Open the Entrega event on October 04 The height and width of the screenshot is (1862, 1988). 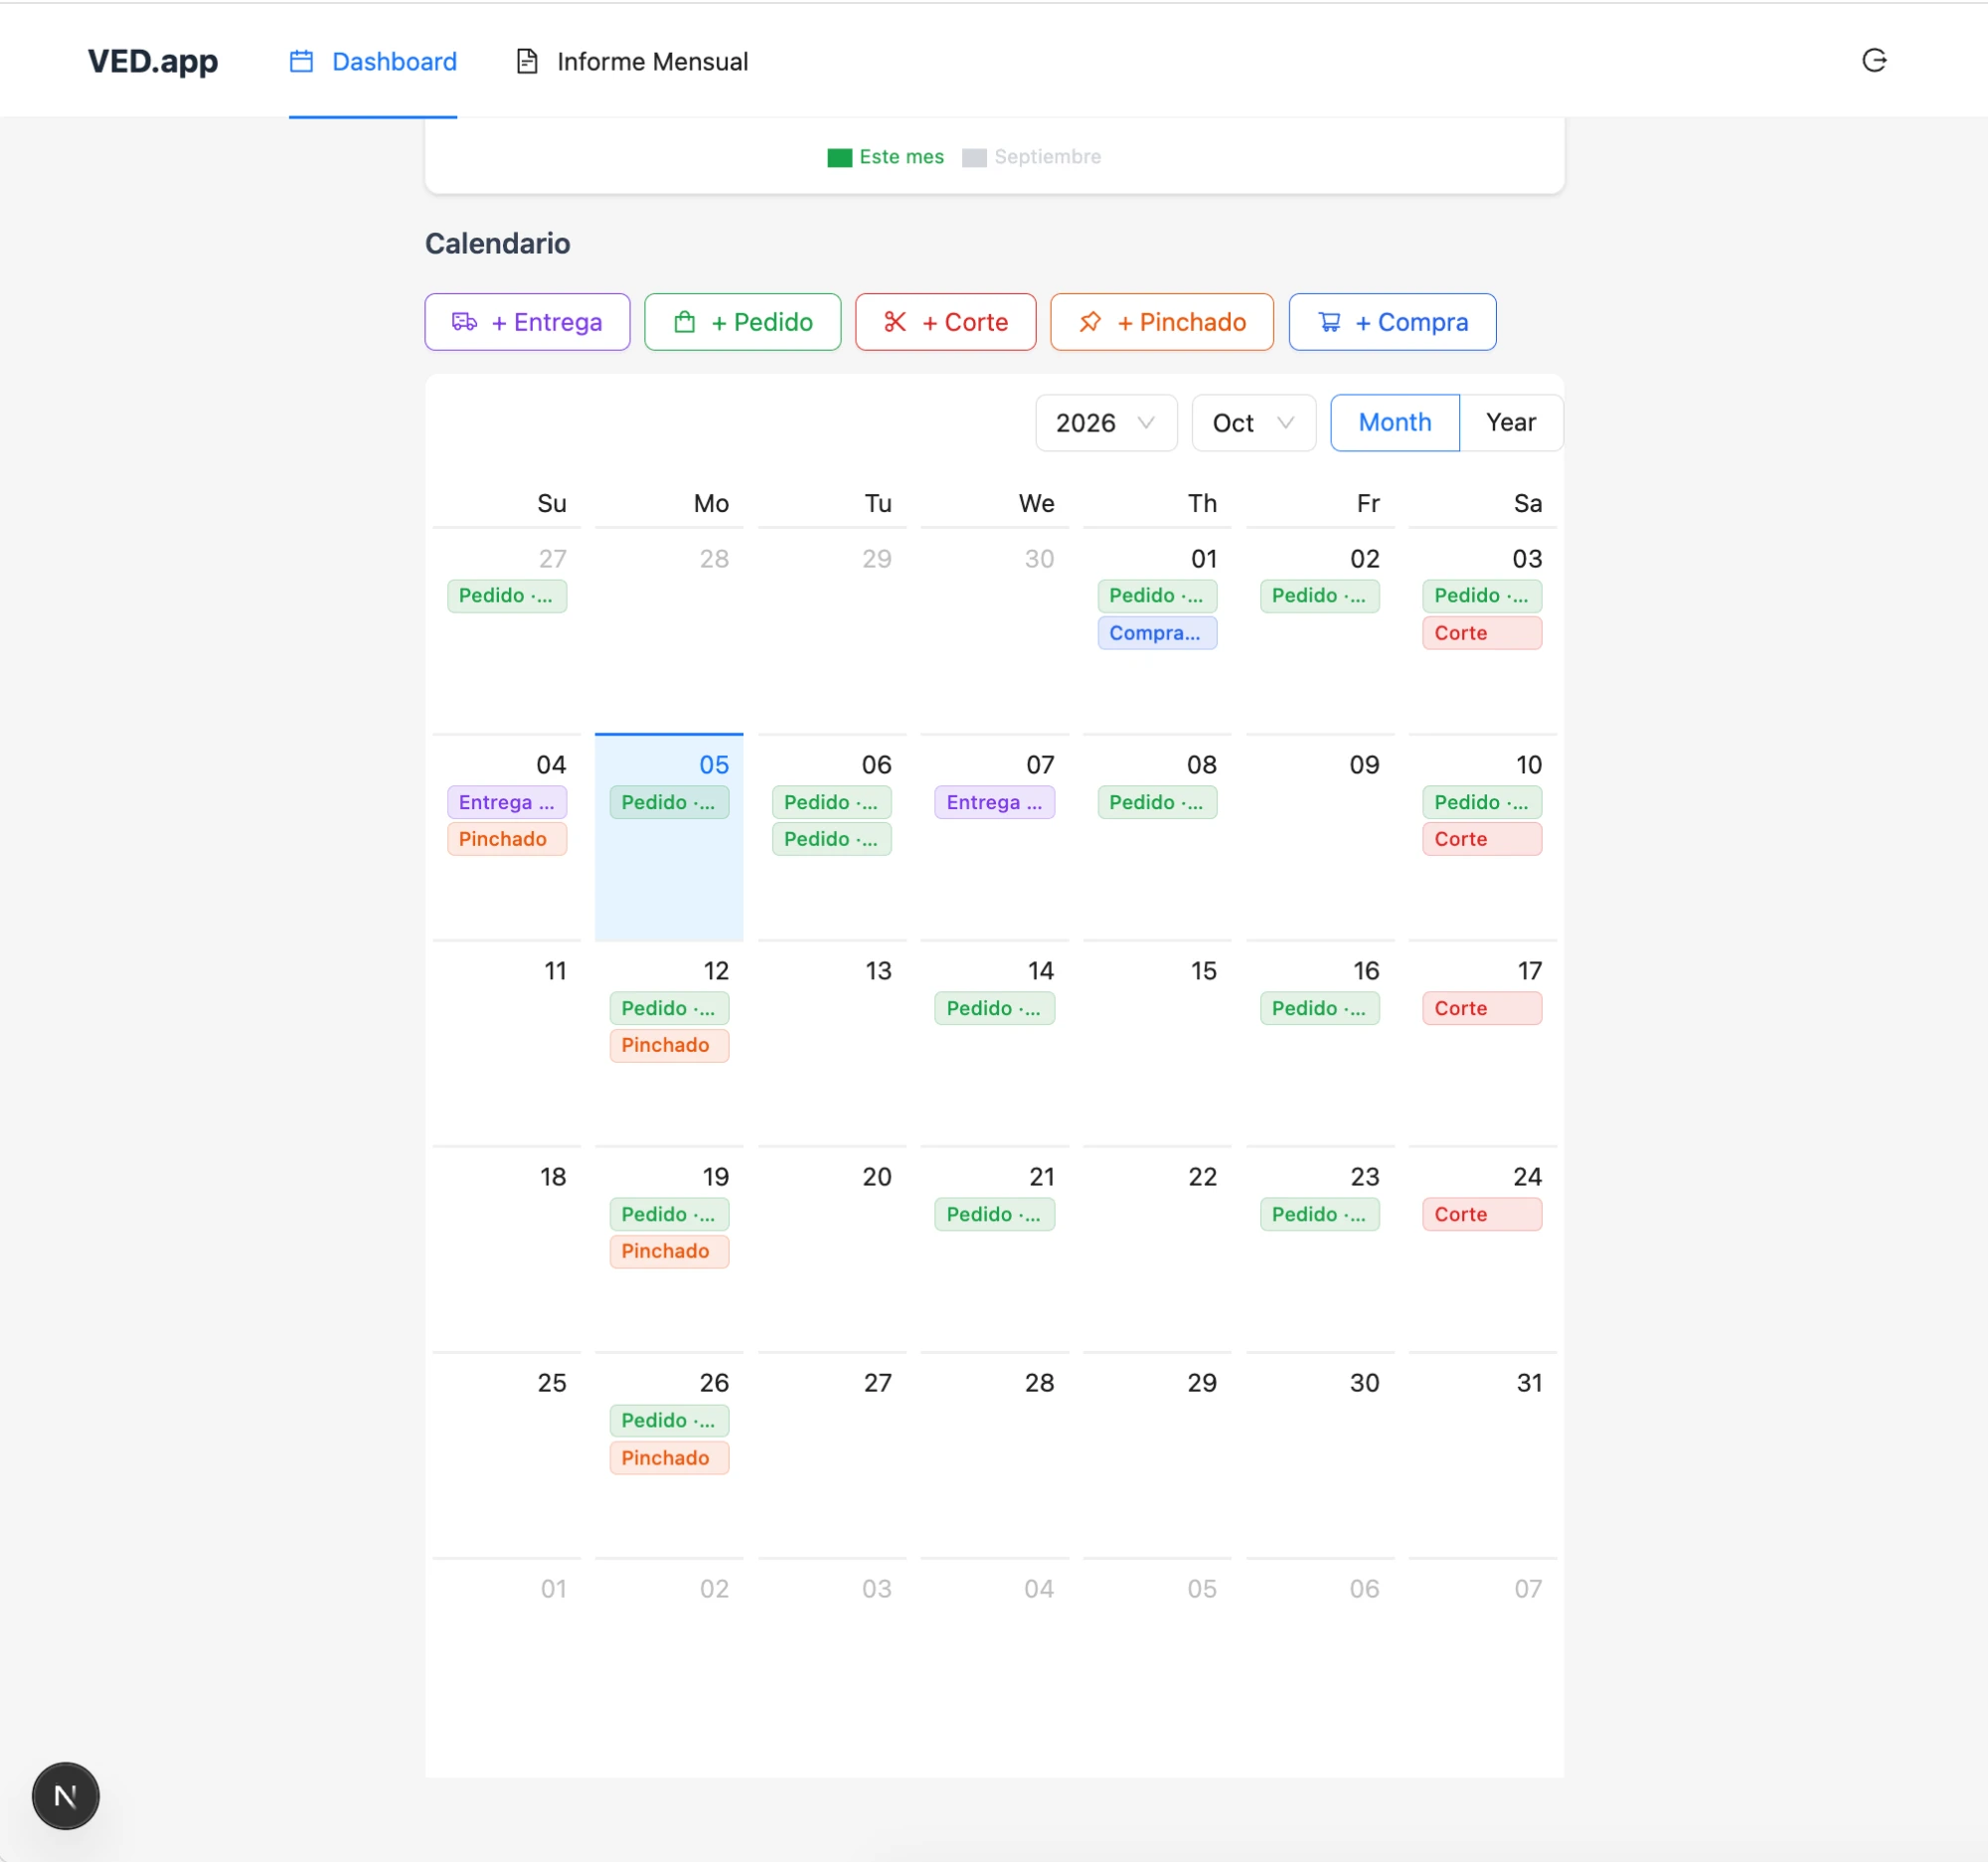pyautogui.click(x=507, y=802)
